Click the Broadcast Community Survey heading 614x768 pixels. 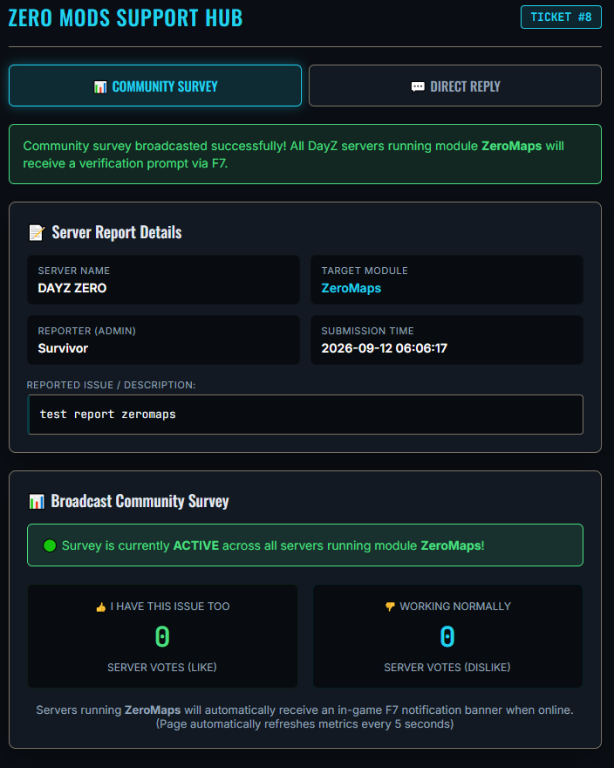coord(140,501)
